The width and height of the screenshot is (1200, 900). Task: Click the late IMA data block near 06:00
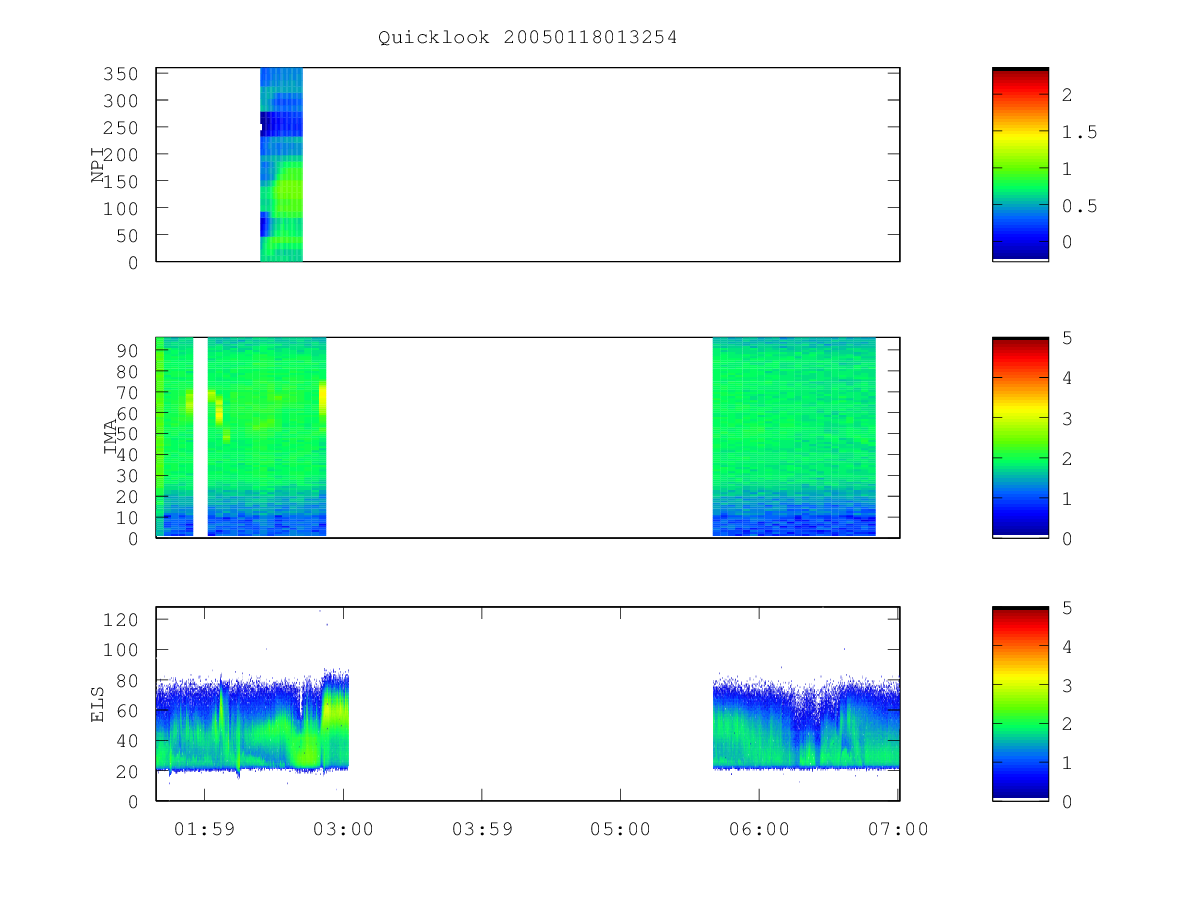pos(794,437)
